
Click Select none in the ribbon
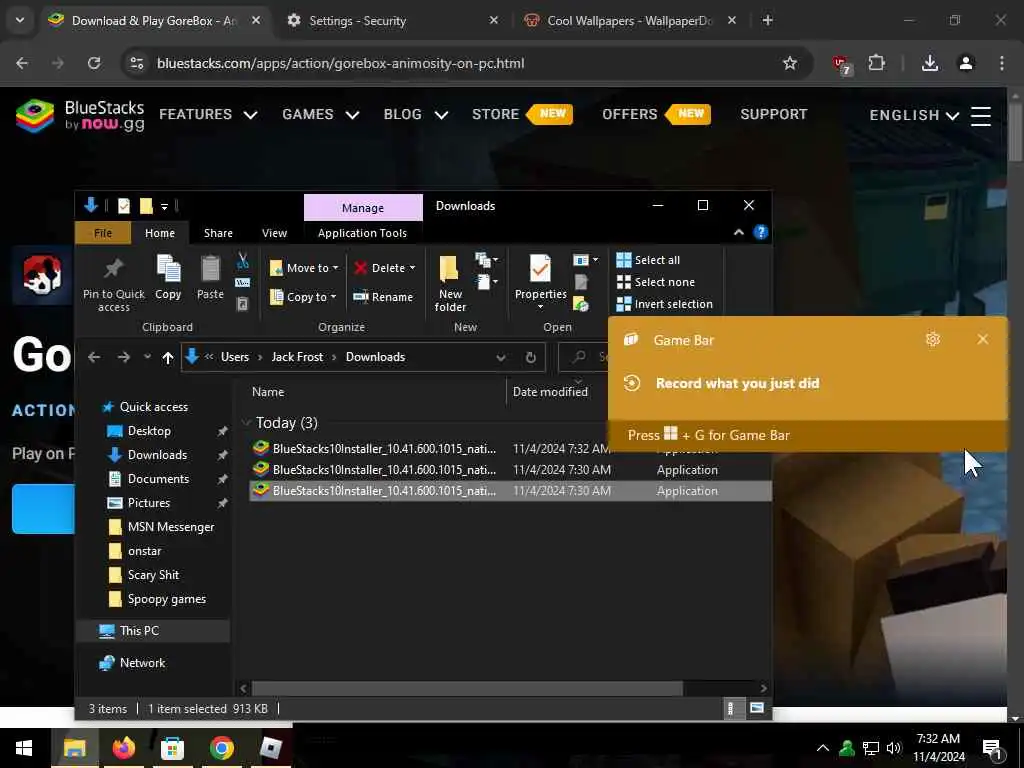pos(656,282)
